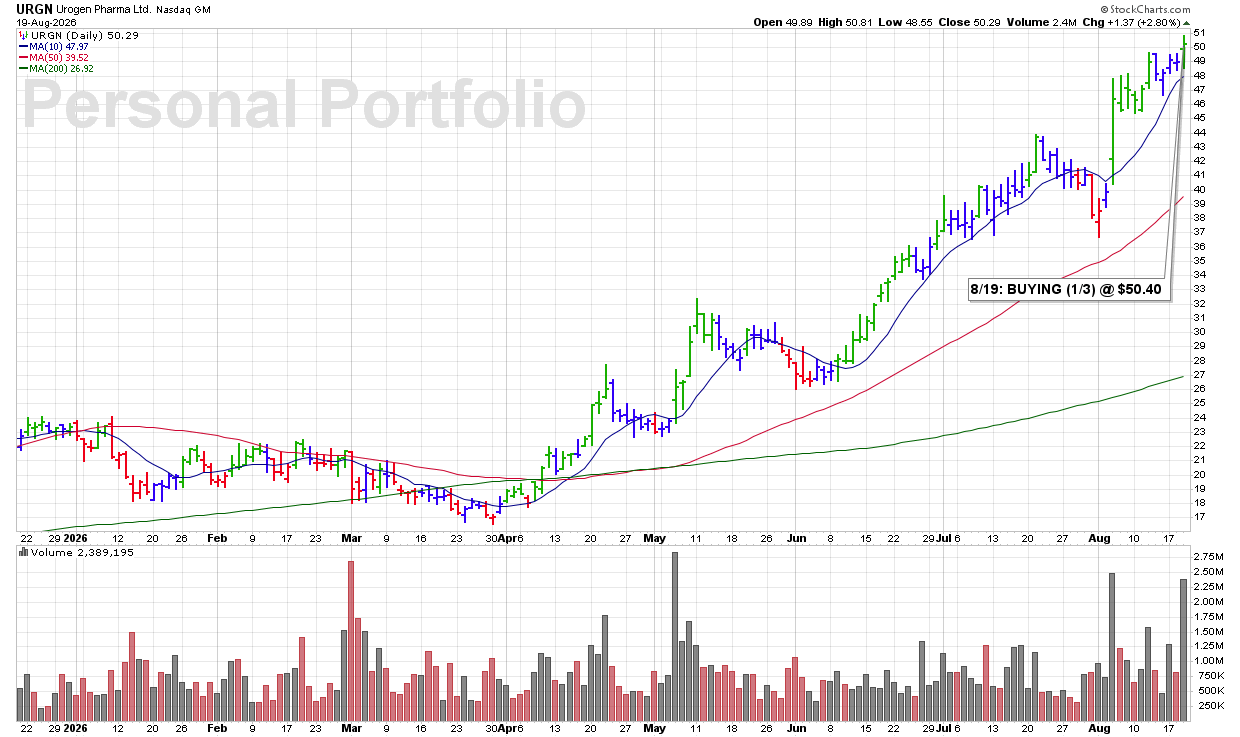The height and width of the screenshot is (737, 1240).
Task: Click the 'High 50.81' value
Action: coord(845,22)
